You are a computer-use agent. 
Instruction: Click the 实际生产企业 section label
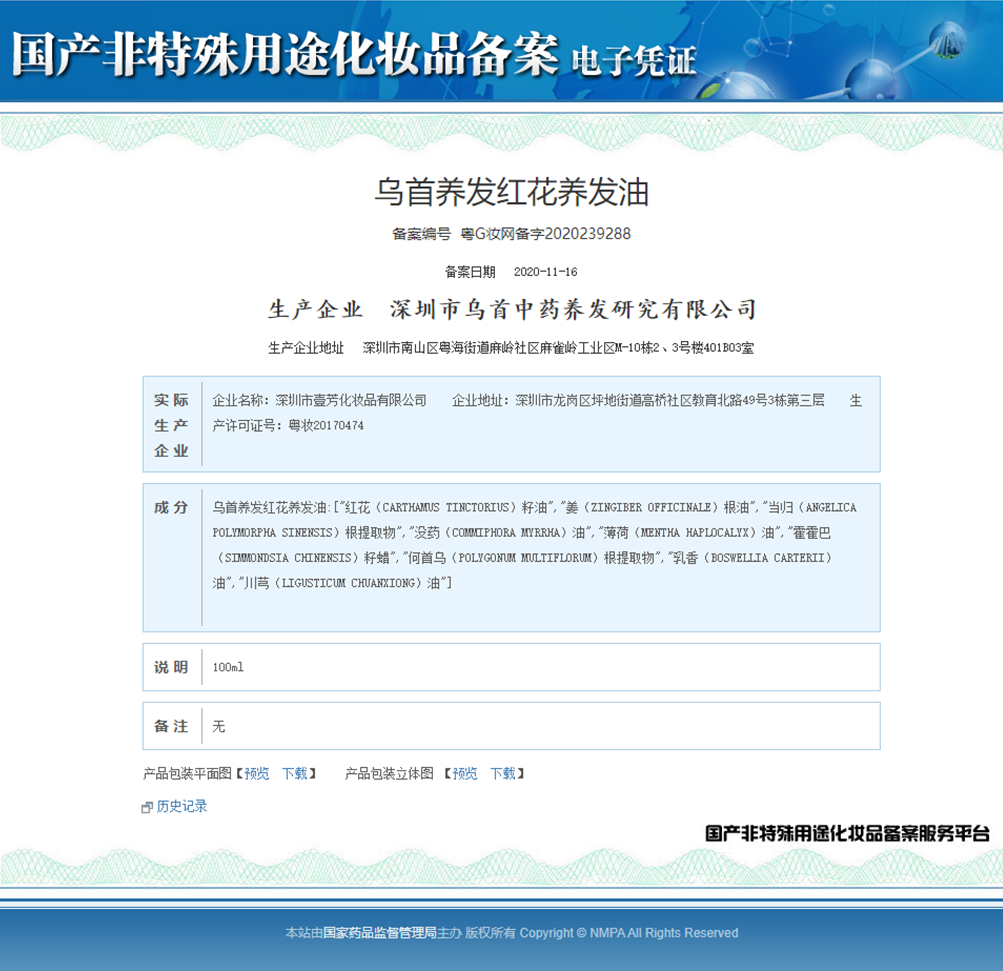[x=171, y=425]
